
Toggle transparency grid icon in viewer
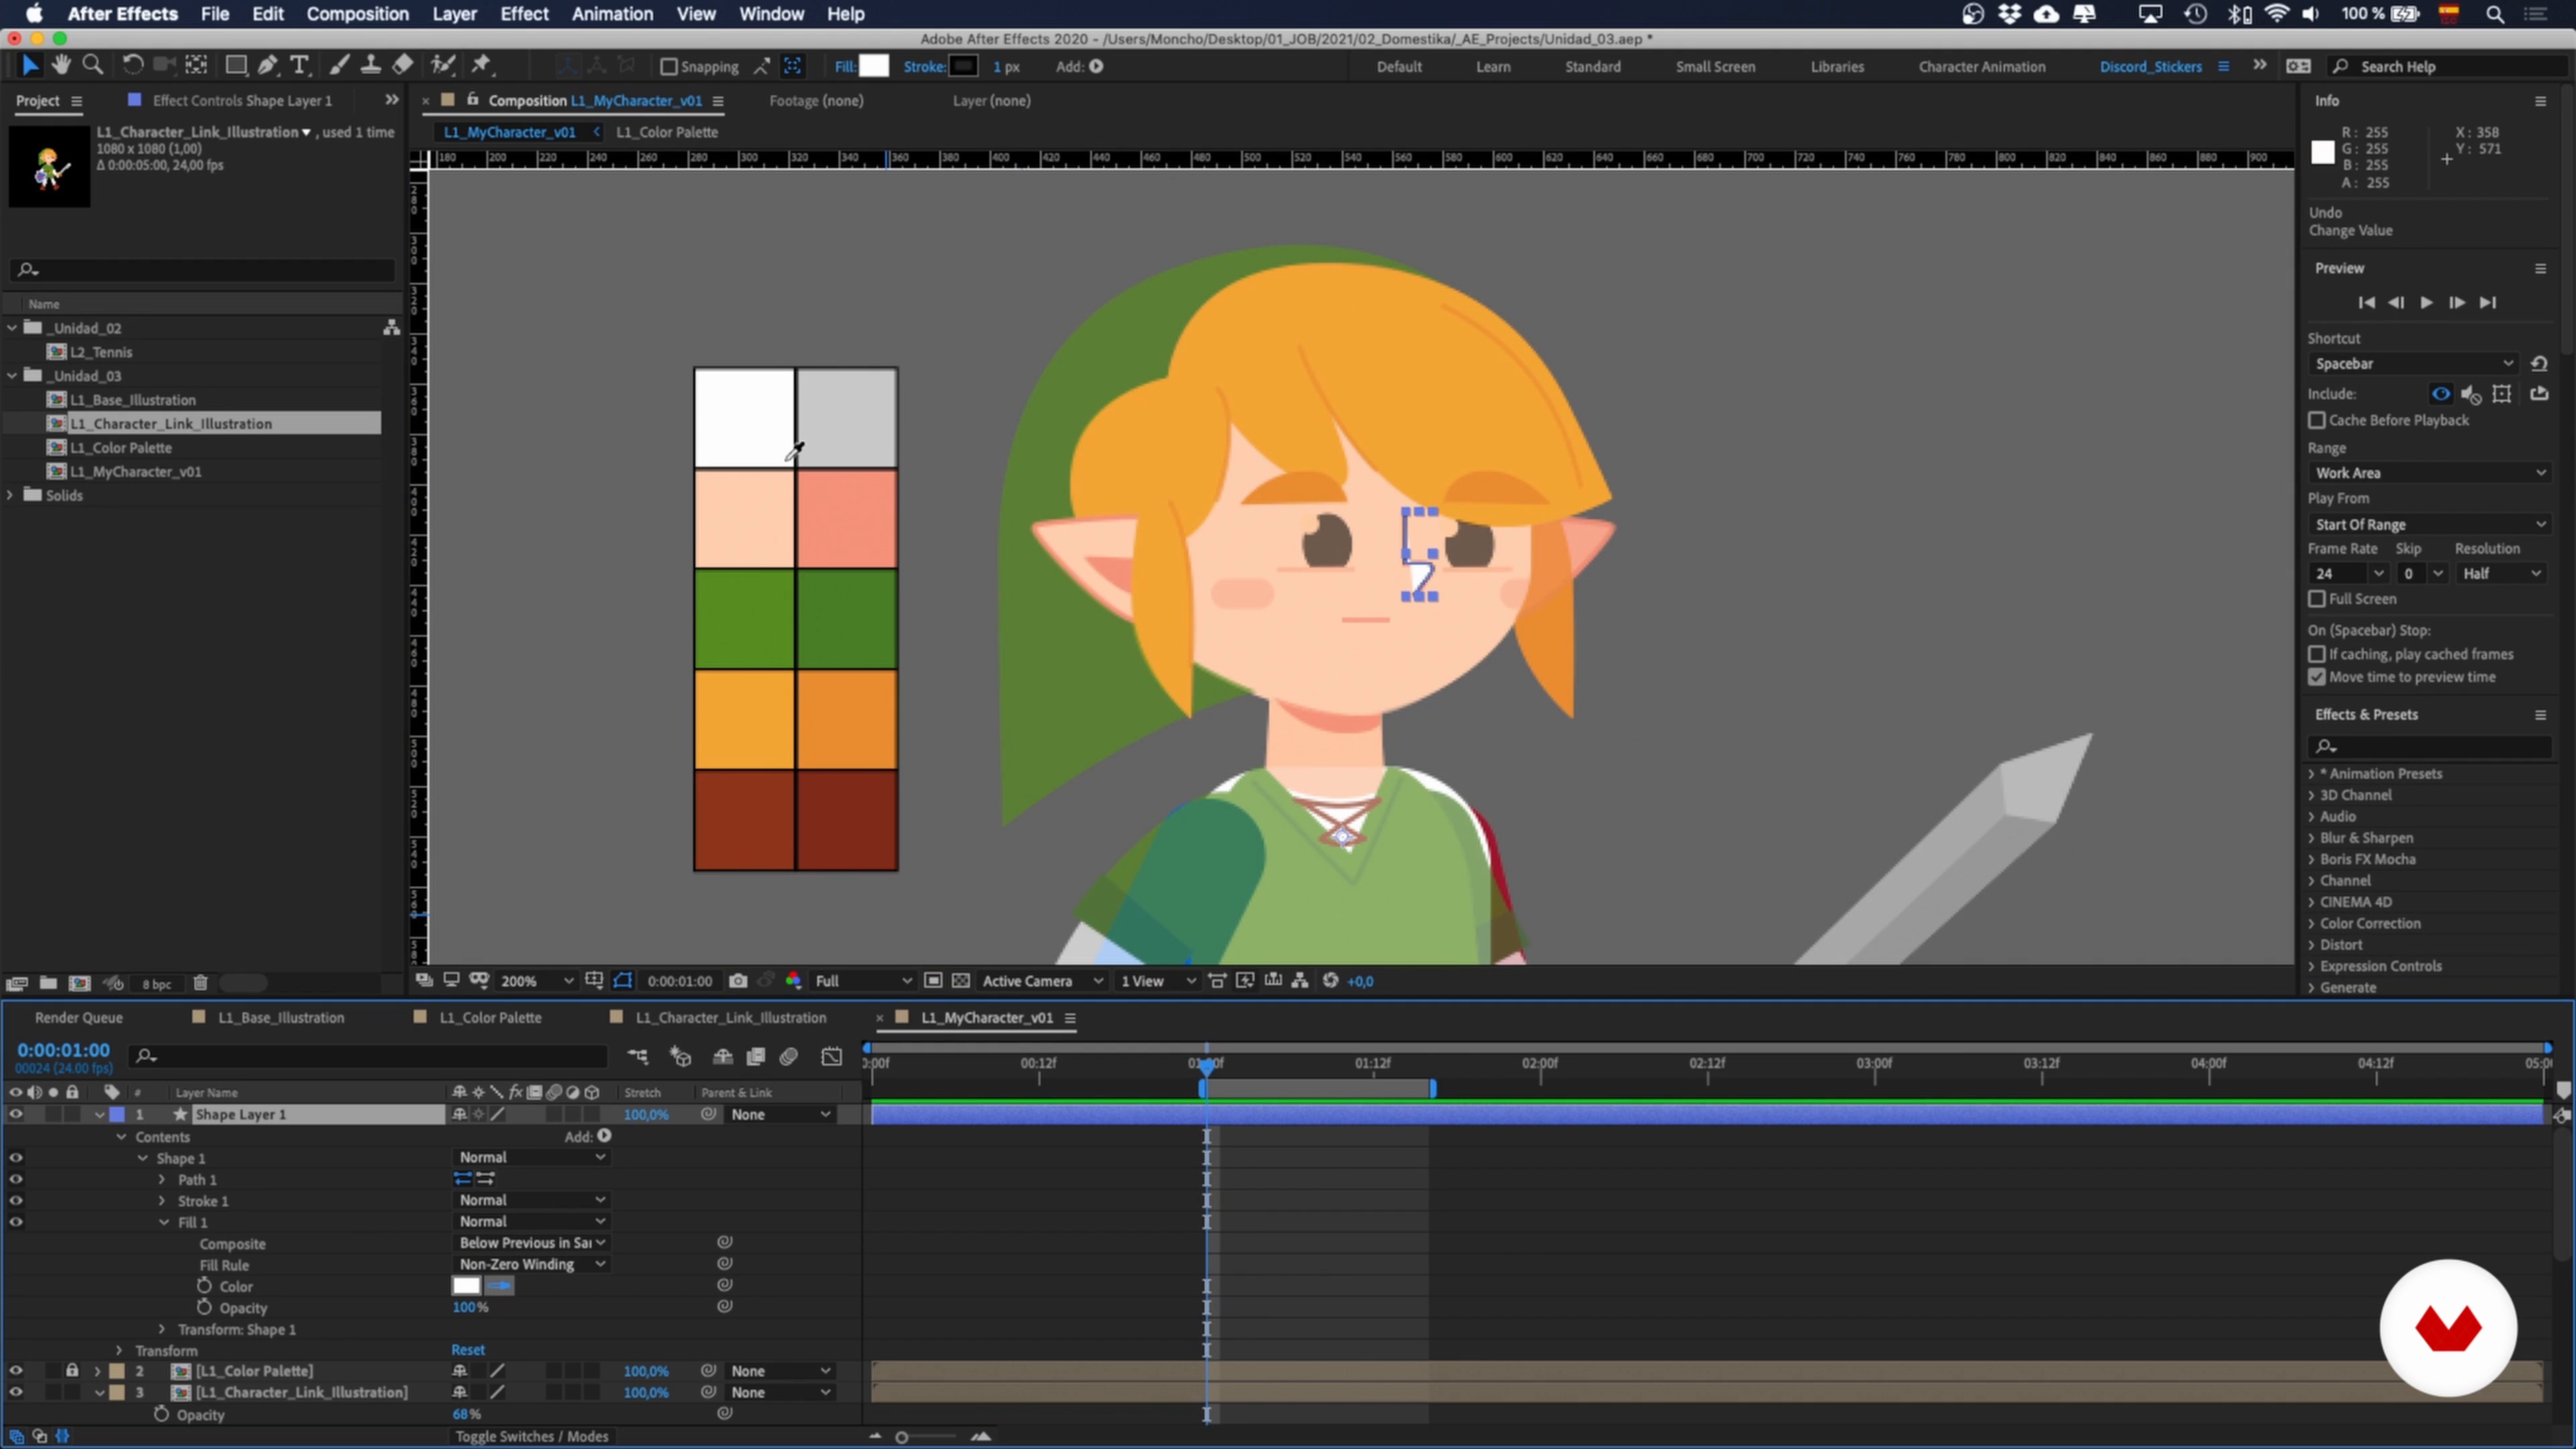click(961, 981)
